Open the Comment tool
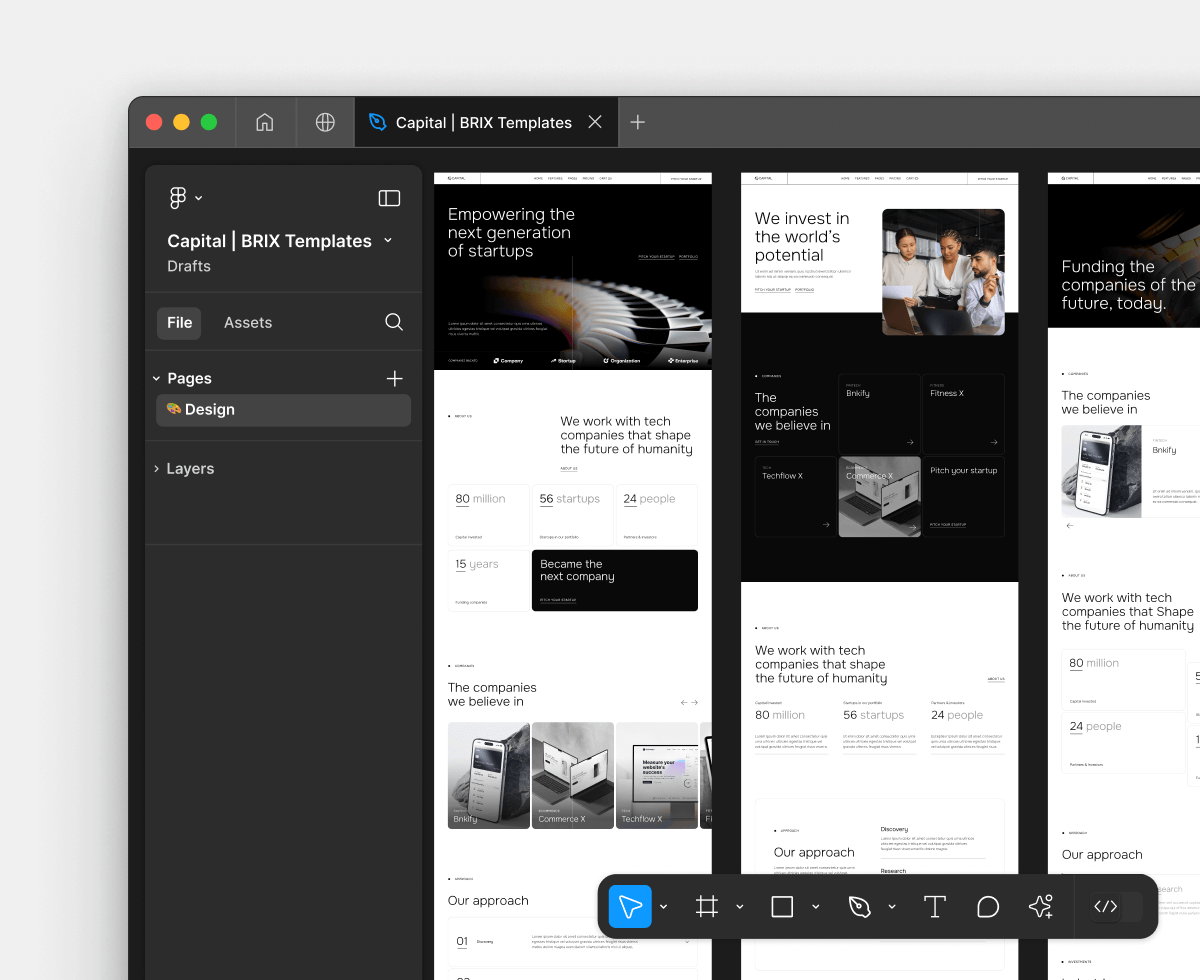The image size is (1200, 980). (988, 907)
